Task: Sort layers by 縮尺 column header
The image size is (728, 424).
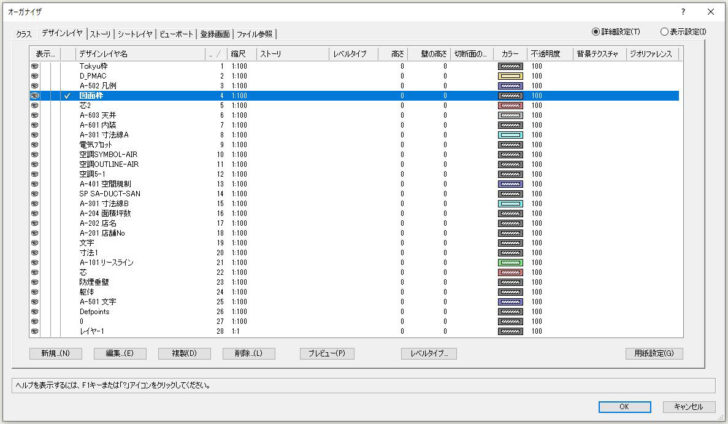Action: click(x=240, y=52)
